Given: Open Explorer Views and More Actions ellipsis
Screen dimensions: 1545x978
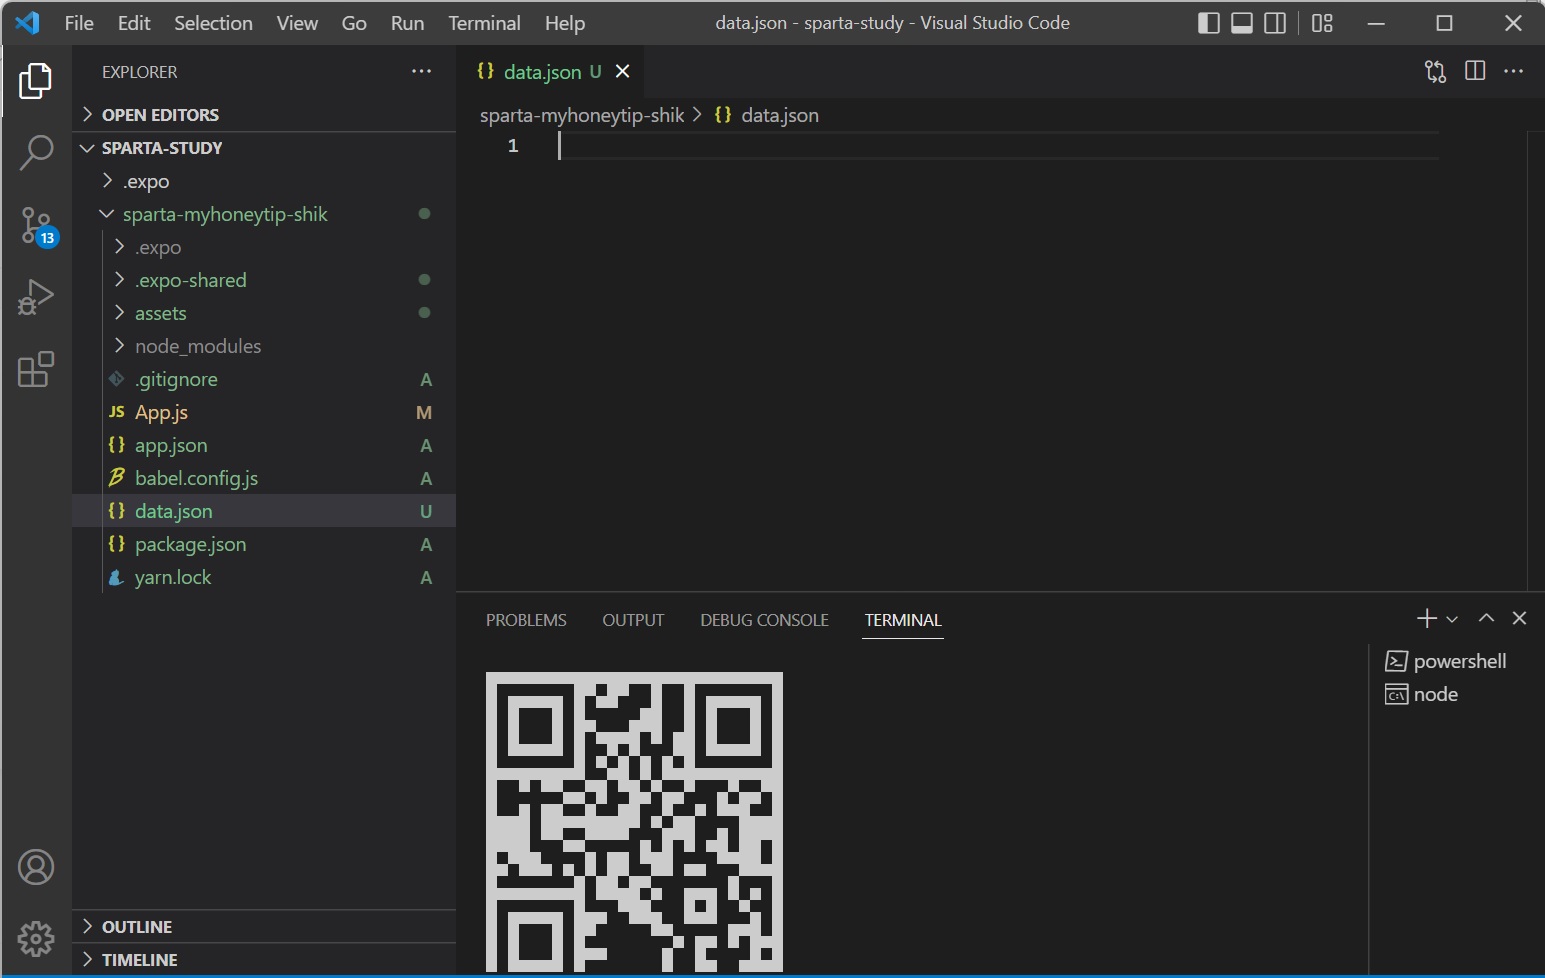Looking at the screenshot, I should 422,71.
